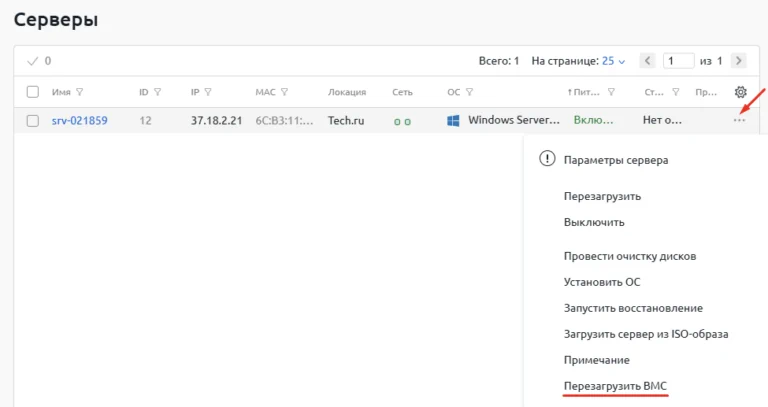Click the info icon beside Параметры сервера

pos(546,159)
